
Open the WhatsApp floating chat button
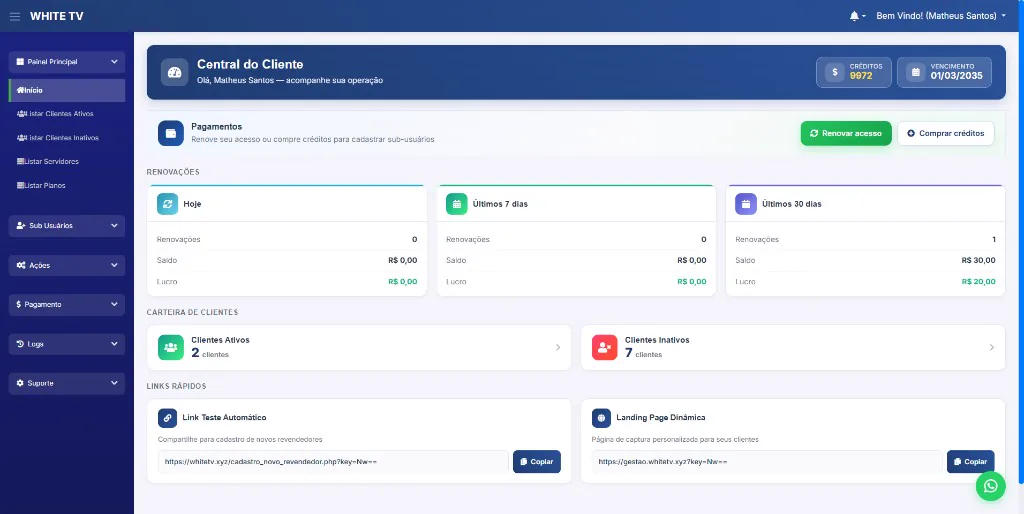point(991,486)
